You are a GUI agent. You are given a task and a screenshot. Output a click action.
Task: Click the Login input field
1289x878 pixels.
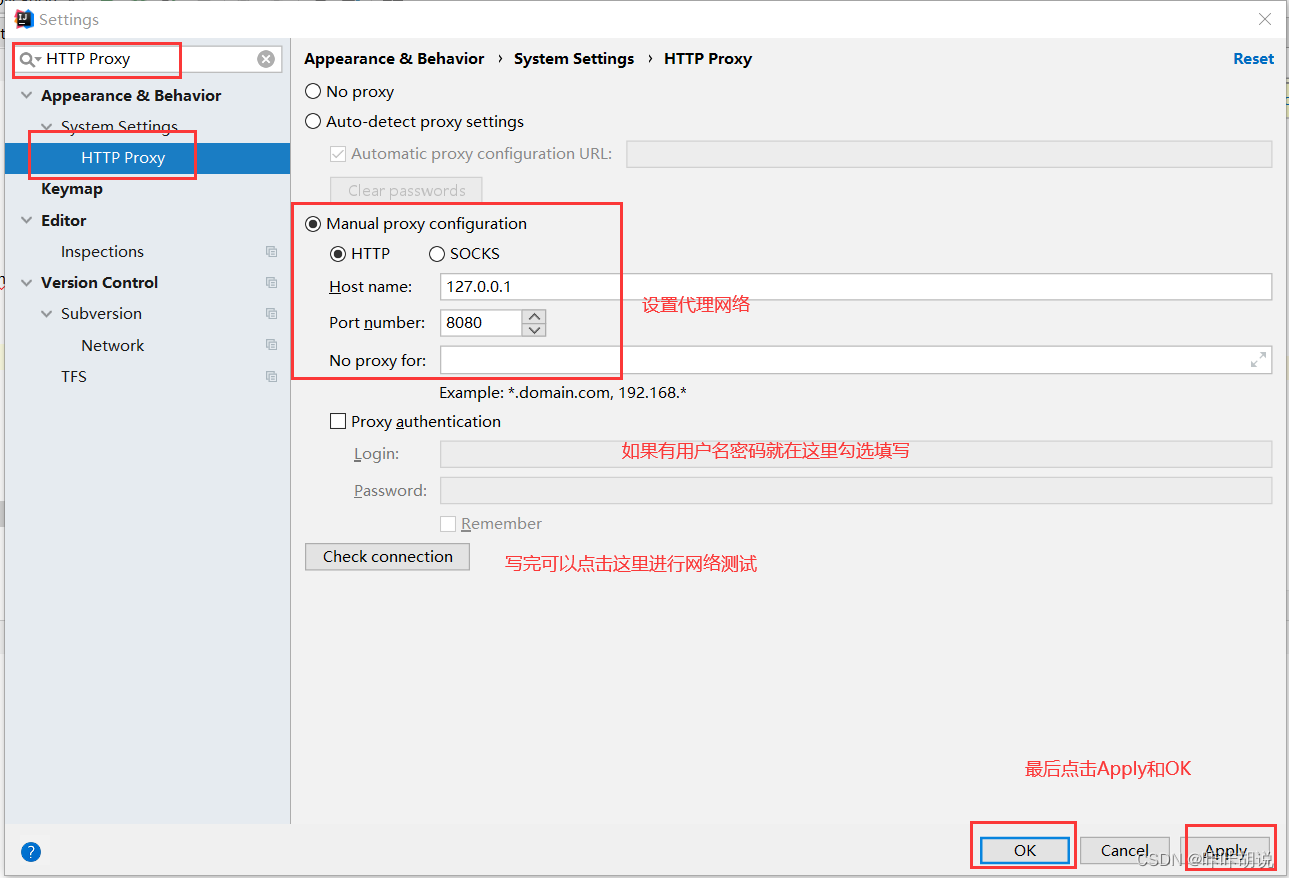tap(856, 454)
